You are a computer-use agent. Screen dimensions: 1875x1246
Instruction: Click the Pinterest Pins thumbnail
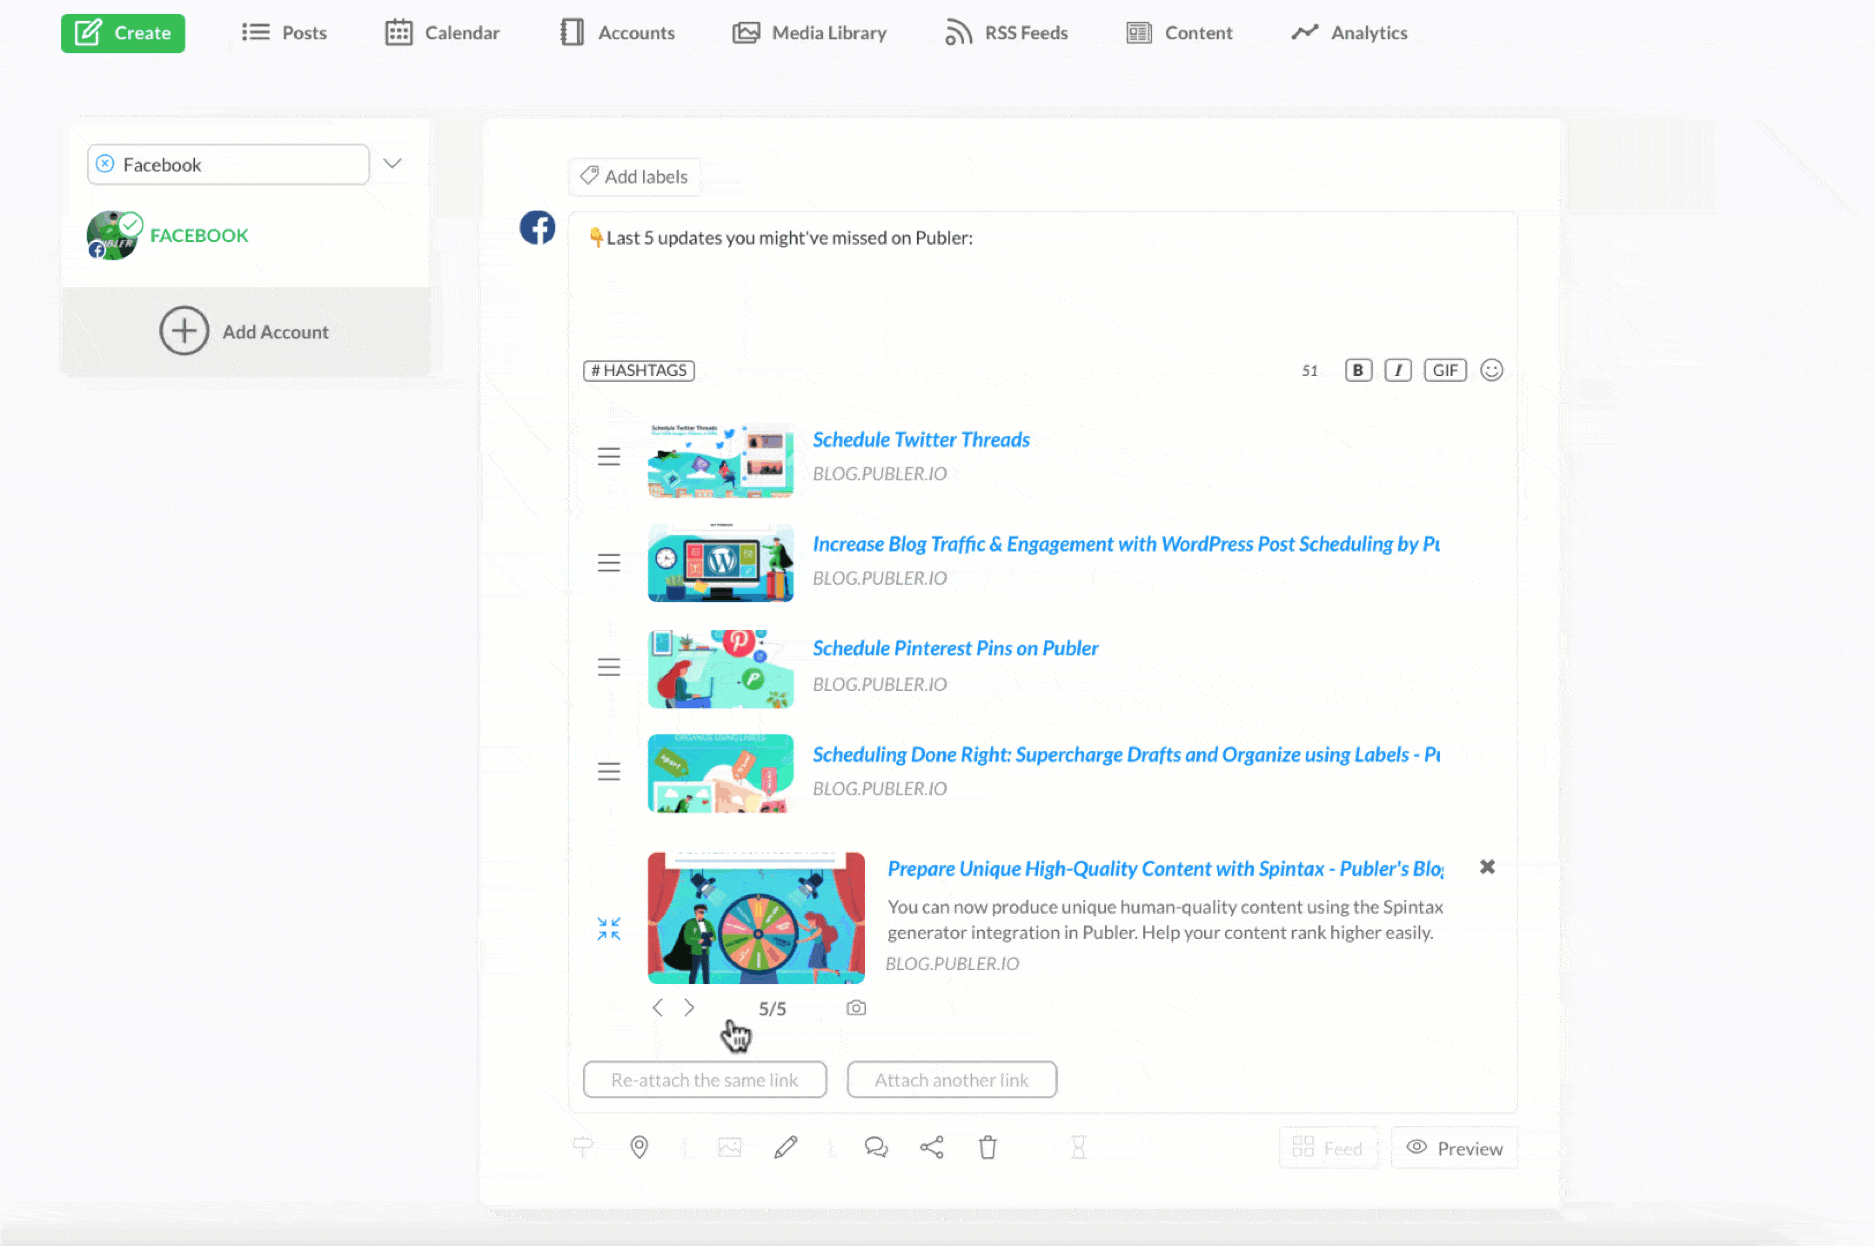point(720,669)
